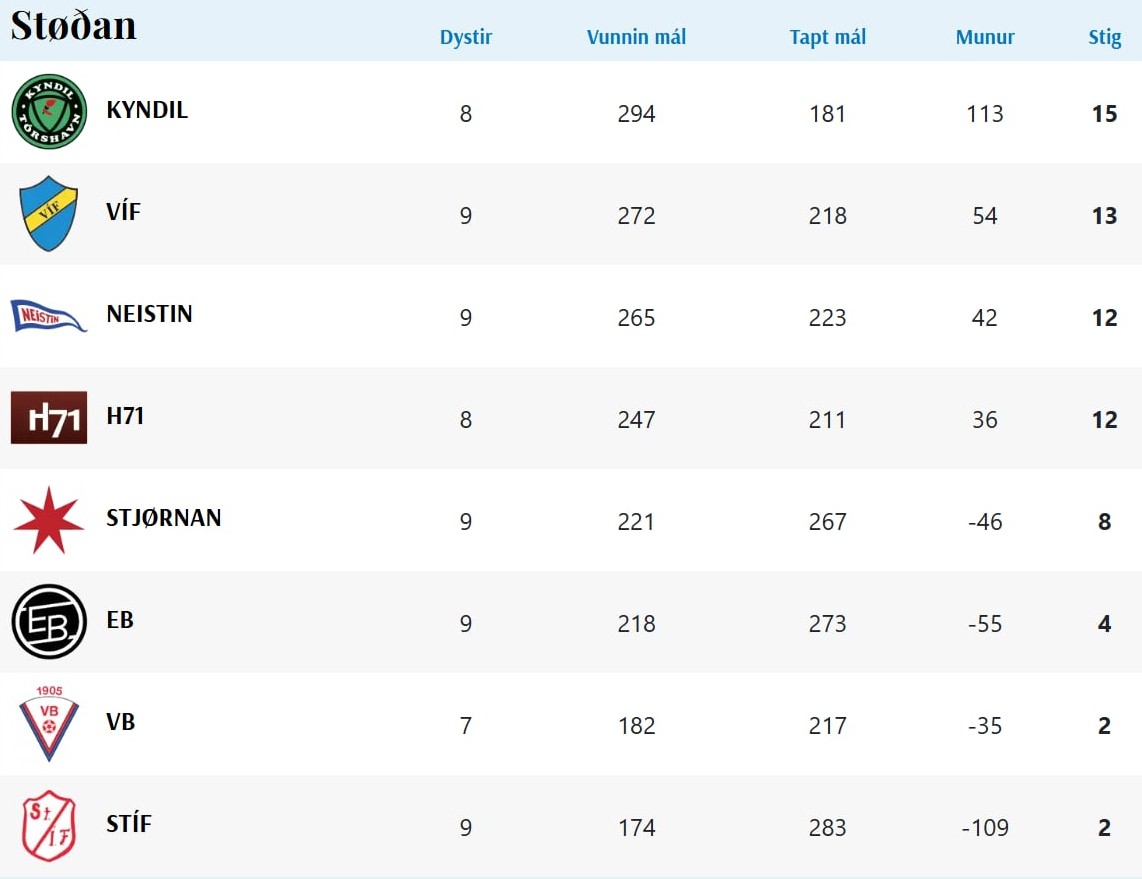The height and width of the screenshot is (879, 1142).
Task: Click the VB 1905 crest
Action: 49,723
